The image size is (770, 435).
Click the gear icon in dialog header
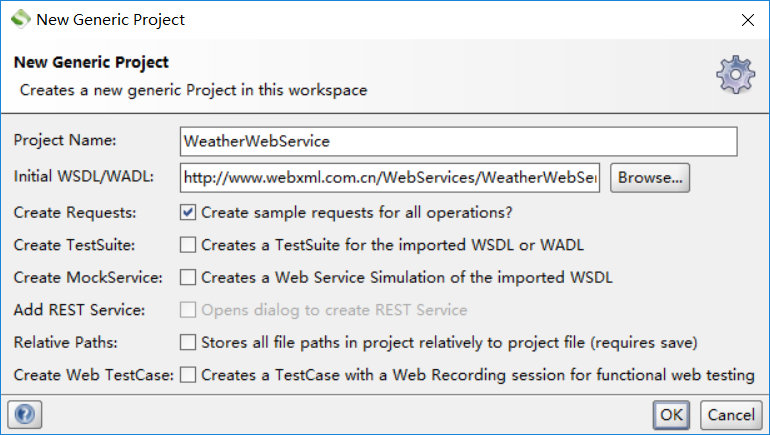point(735,75)
